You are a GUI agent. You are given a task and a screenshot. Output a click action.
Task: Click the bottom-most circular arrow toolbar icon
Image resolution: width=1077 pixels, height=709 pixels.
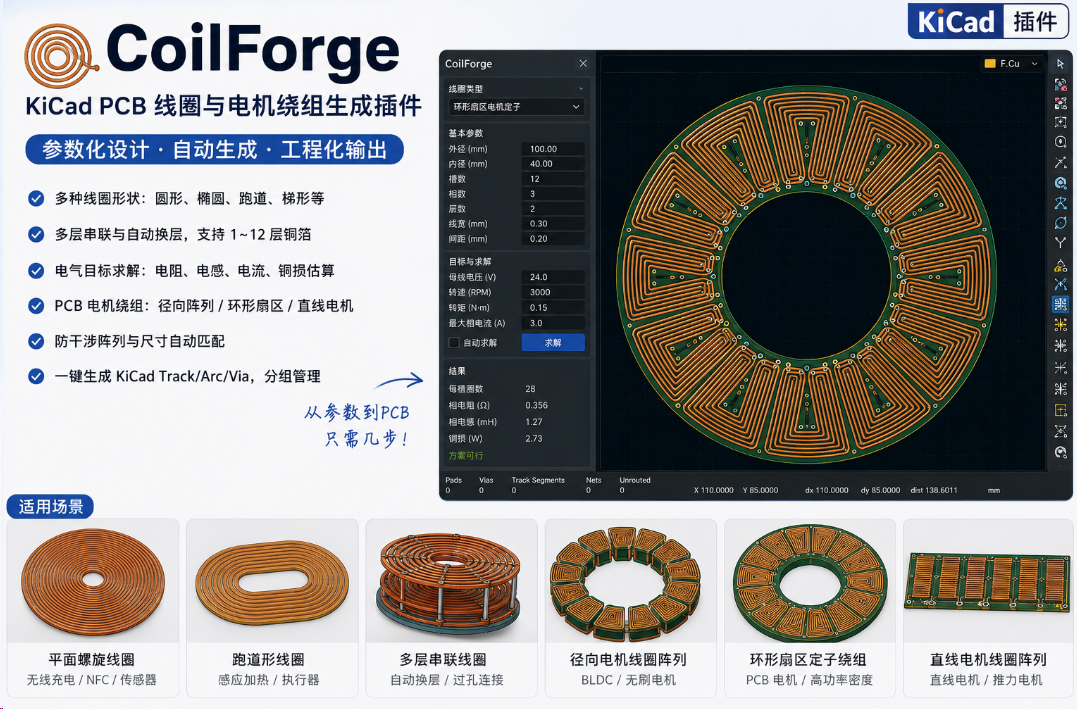pyautogui.click(x=1061, y=452)
